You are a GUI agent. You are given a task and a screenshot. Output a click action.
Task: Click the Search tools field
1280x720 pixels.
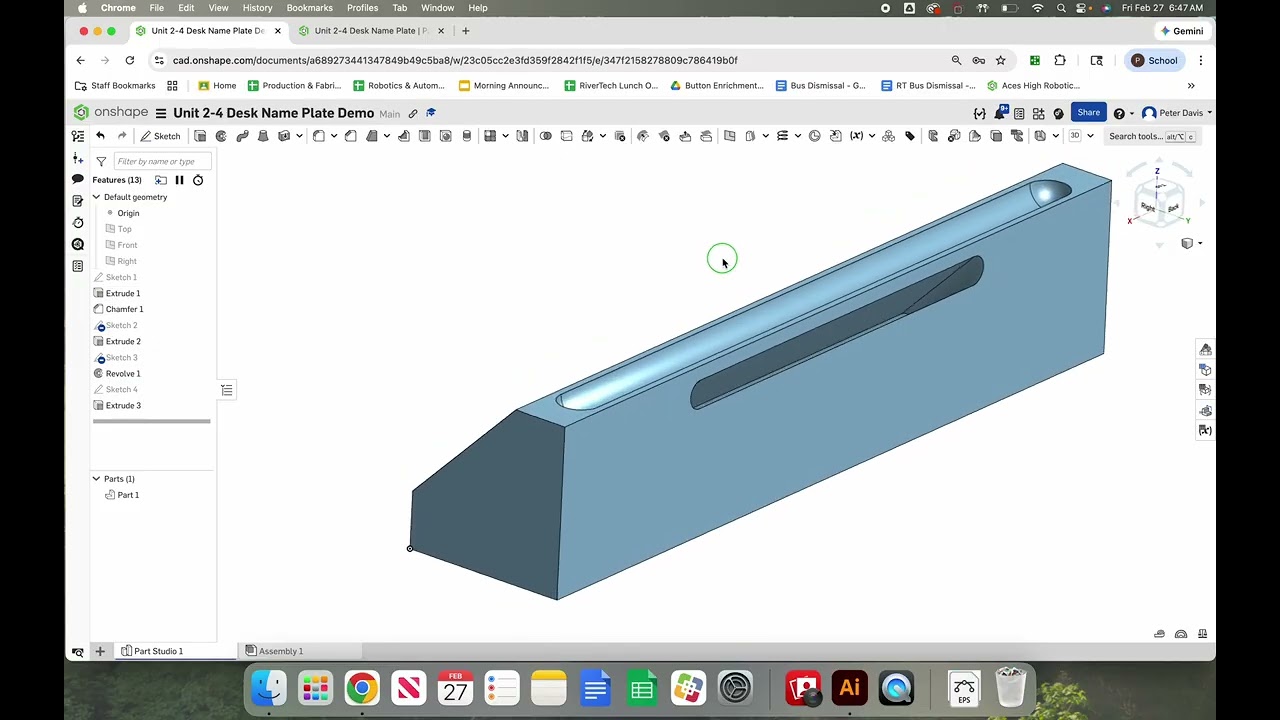point(1152,136)
